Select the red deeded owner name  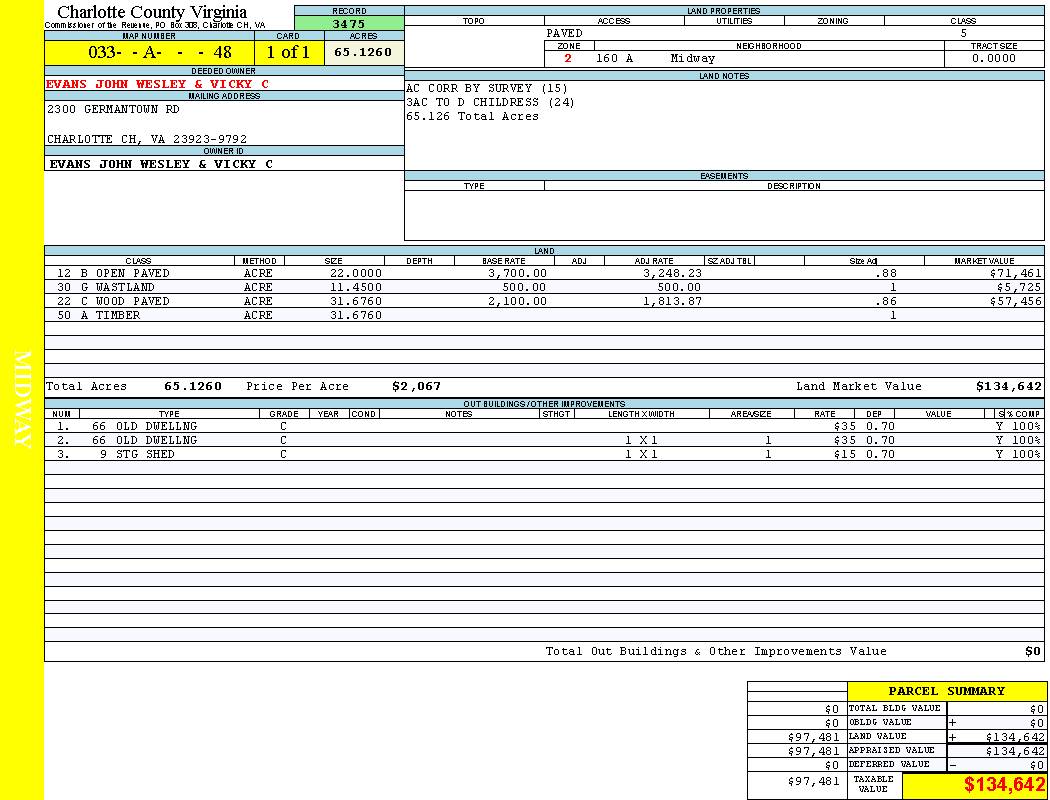tap(157, 84)
